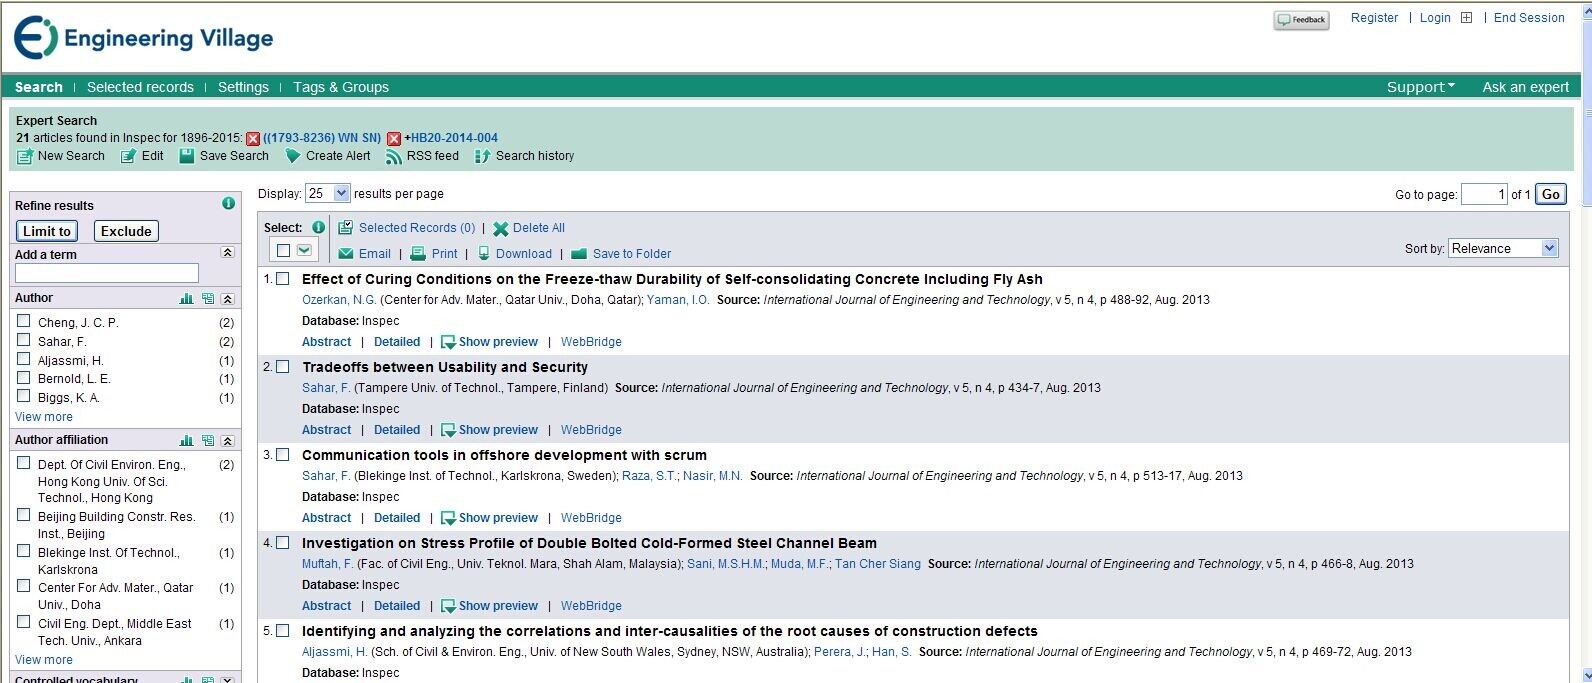Check the Biggs, K. A. author box
Image resolution: width=1592 pixels, height=683 pixels.
click(24, 396)
